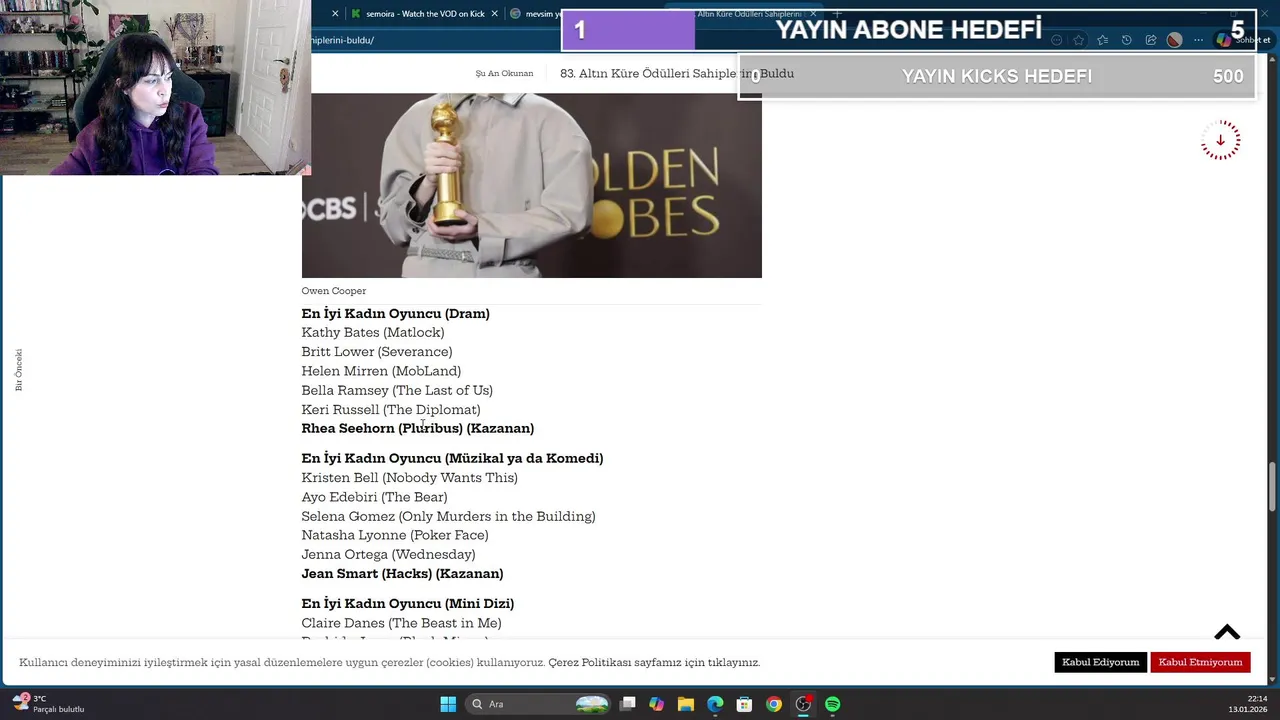
Task: Switch to the 'mevsim' browser tab
Action: tap(538, 14)
